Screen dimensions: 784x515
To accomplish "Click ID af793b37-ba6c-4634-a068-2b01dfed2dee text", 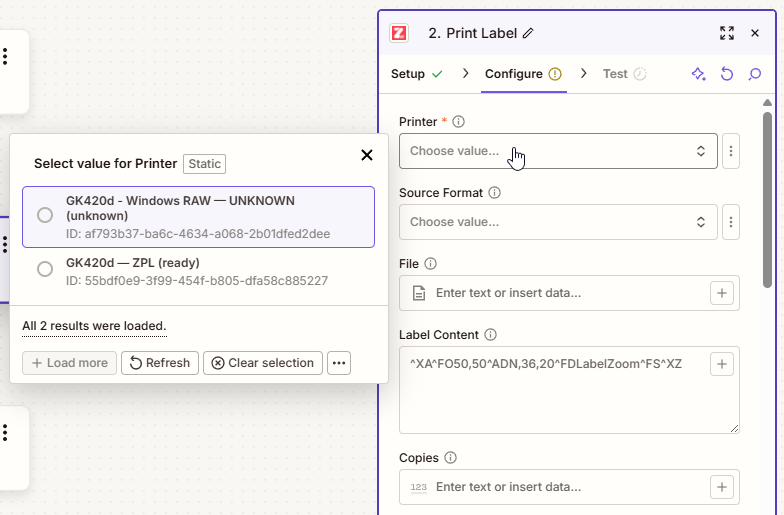I will 198,234.
